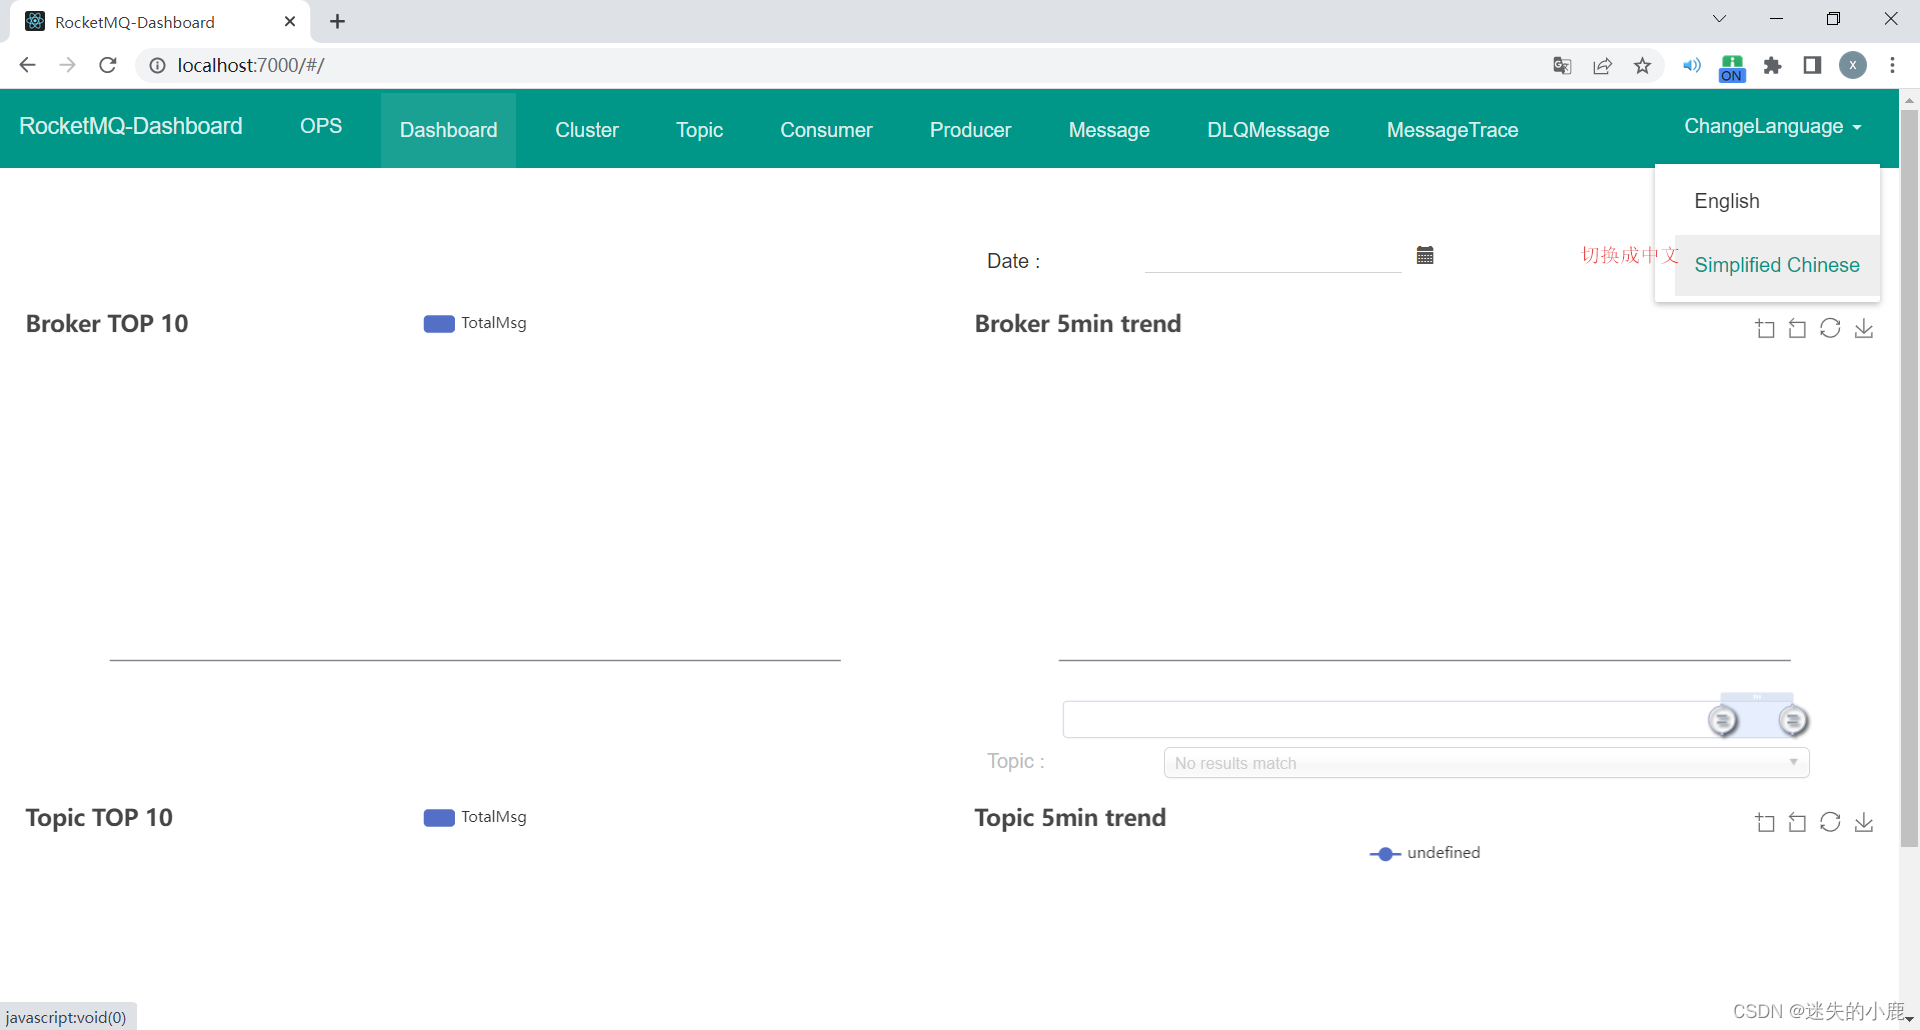
Task: Expand the ChangeLanguage dropdown
Action: (1772, 126)
